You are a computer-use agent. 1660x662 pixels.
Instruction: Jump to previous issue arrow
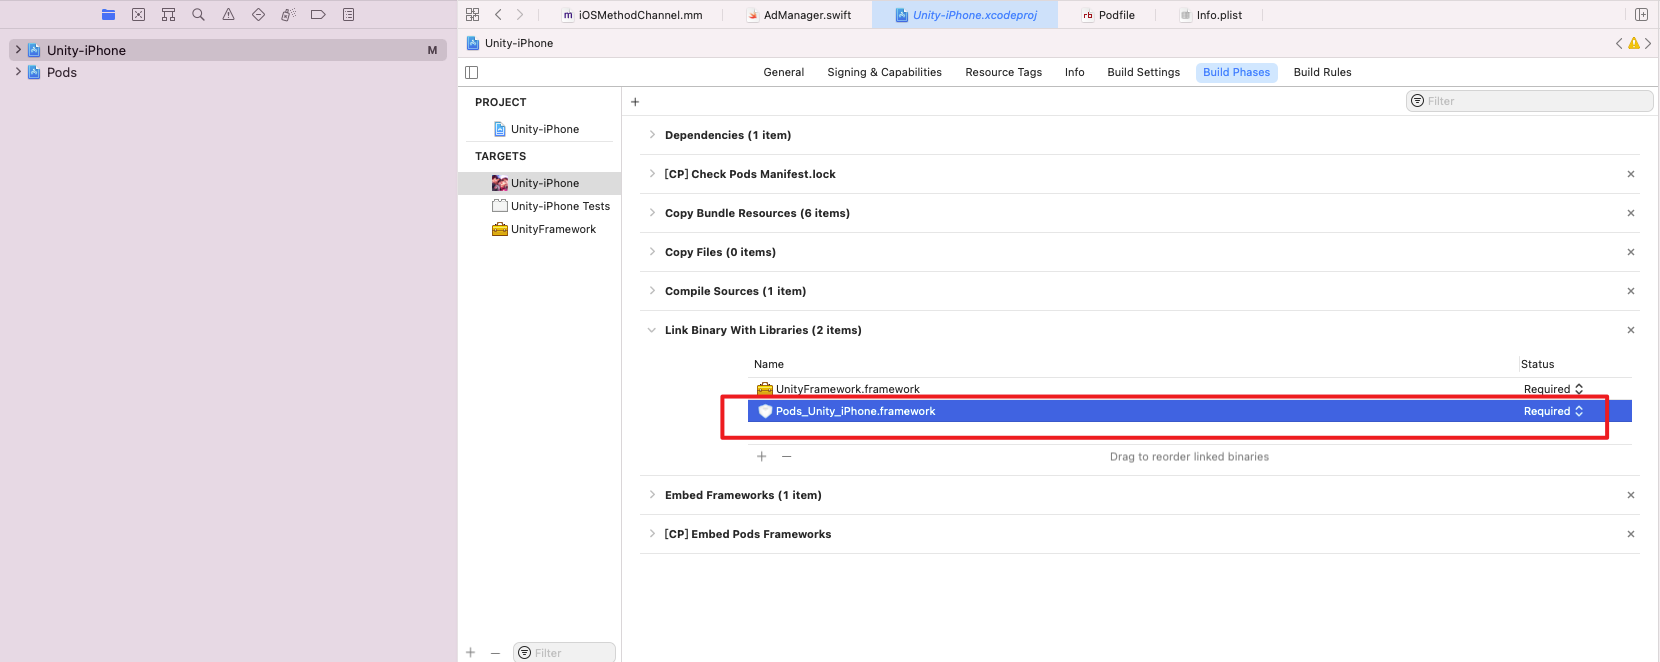[x=1619, y=43]
